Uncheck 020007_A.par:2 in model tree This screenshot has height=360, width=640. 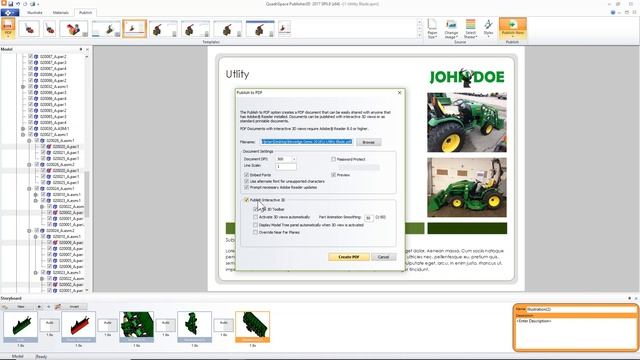[31, 57]
